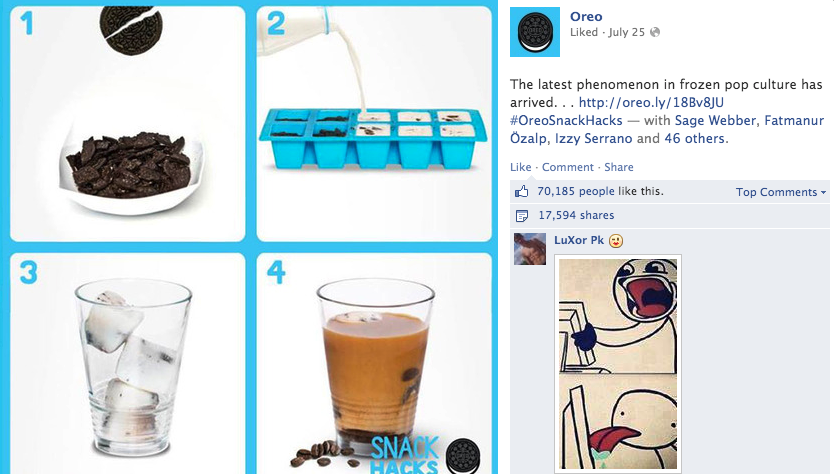Click the shares note icon
834x474 pixels.
pos(522,215)
